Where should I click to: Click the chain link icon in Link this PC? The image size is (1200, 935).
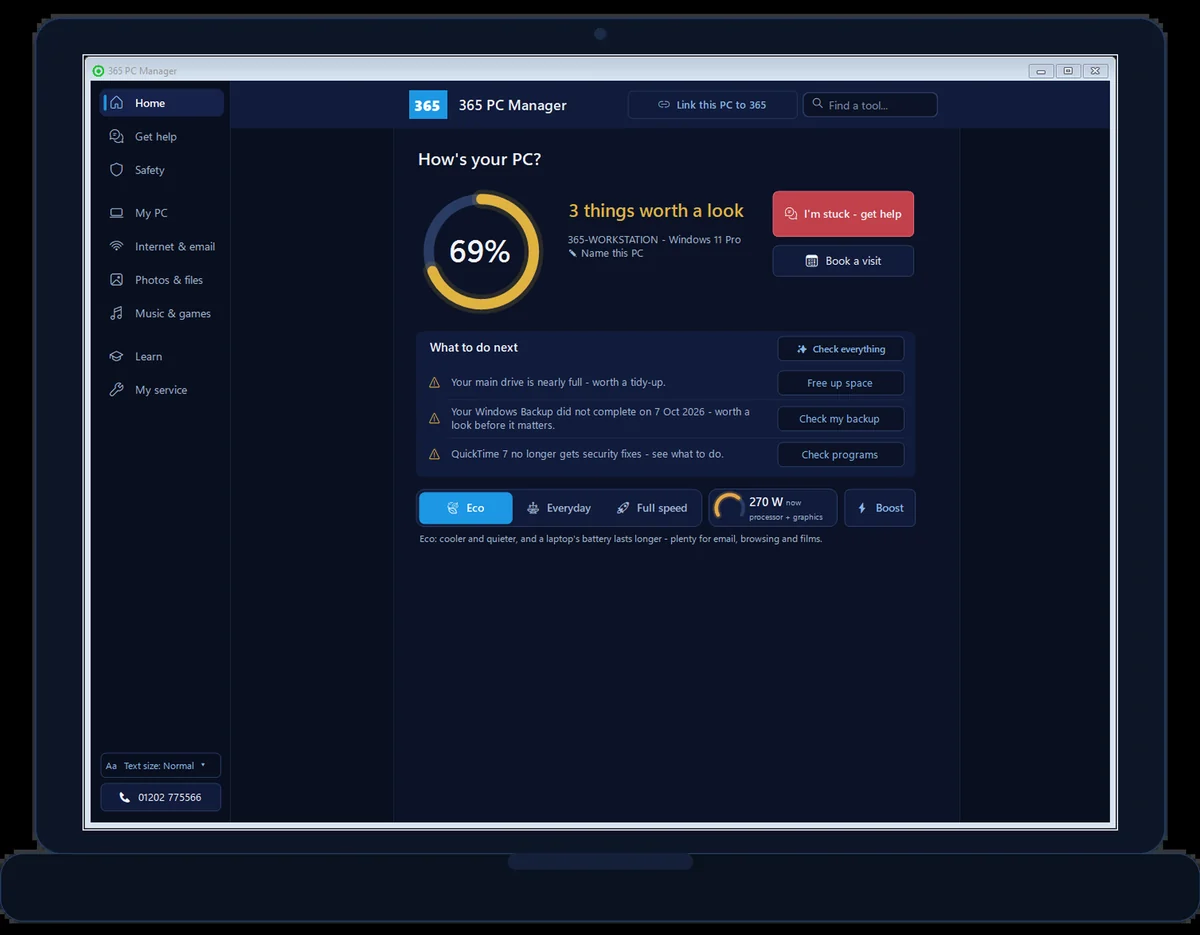coord(664,105)
